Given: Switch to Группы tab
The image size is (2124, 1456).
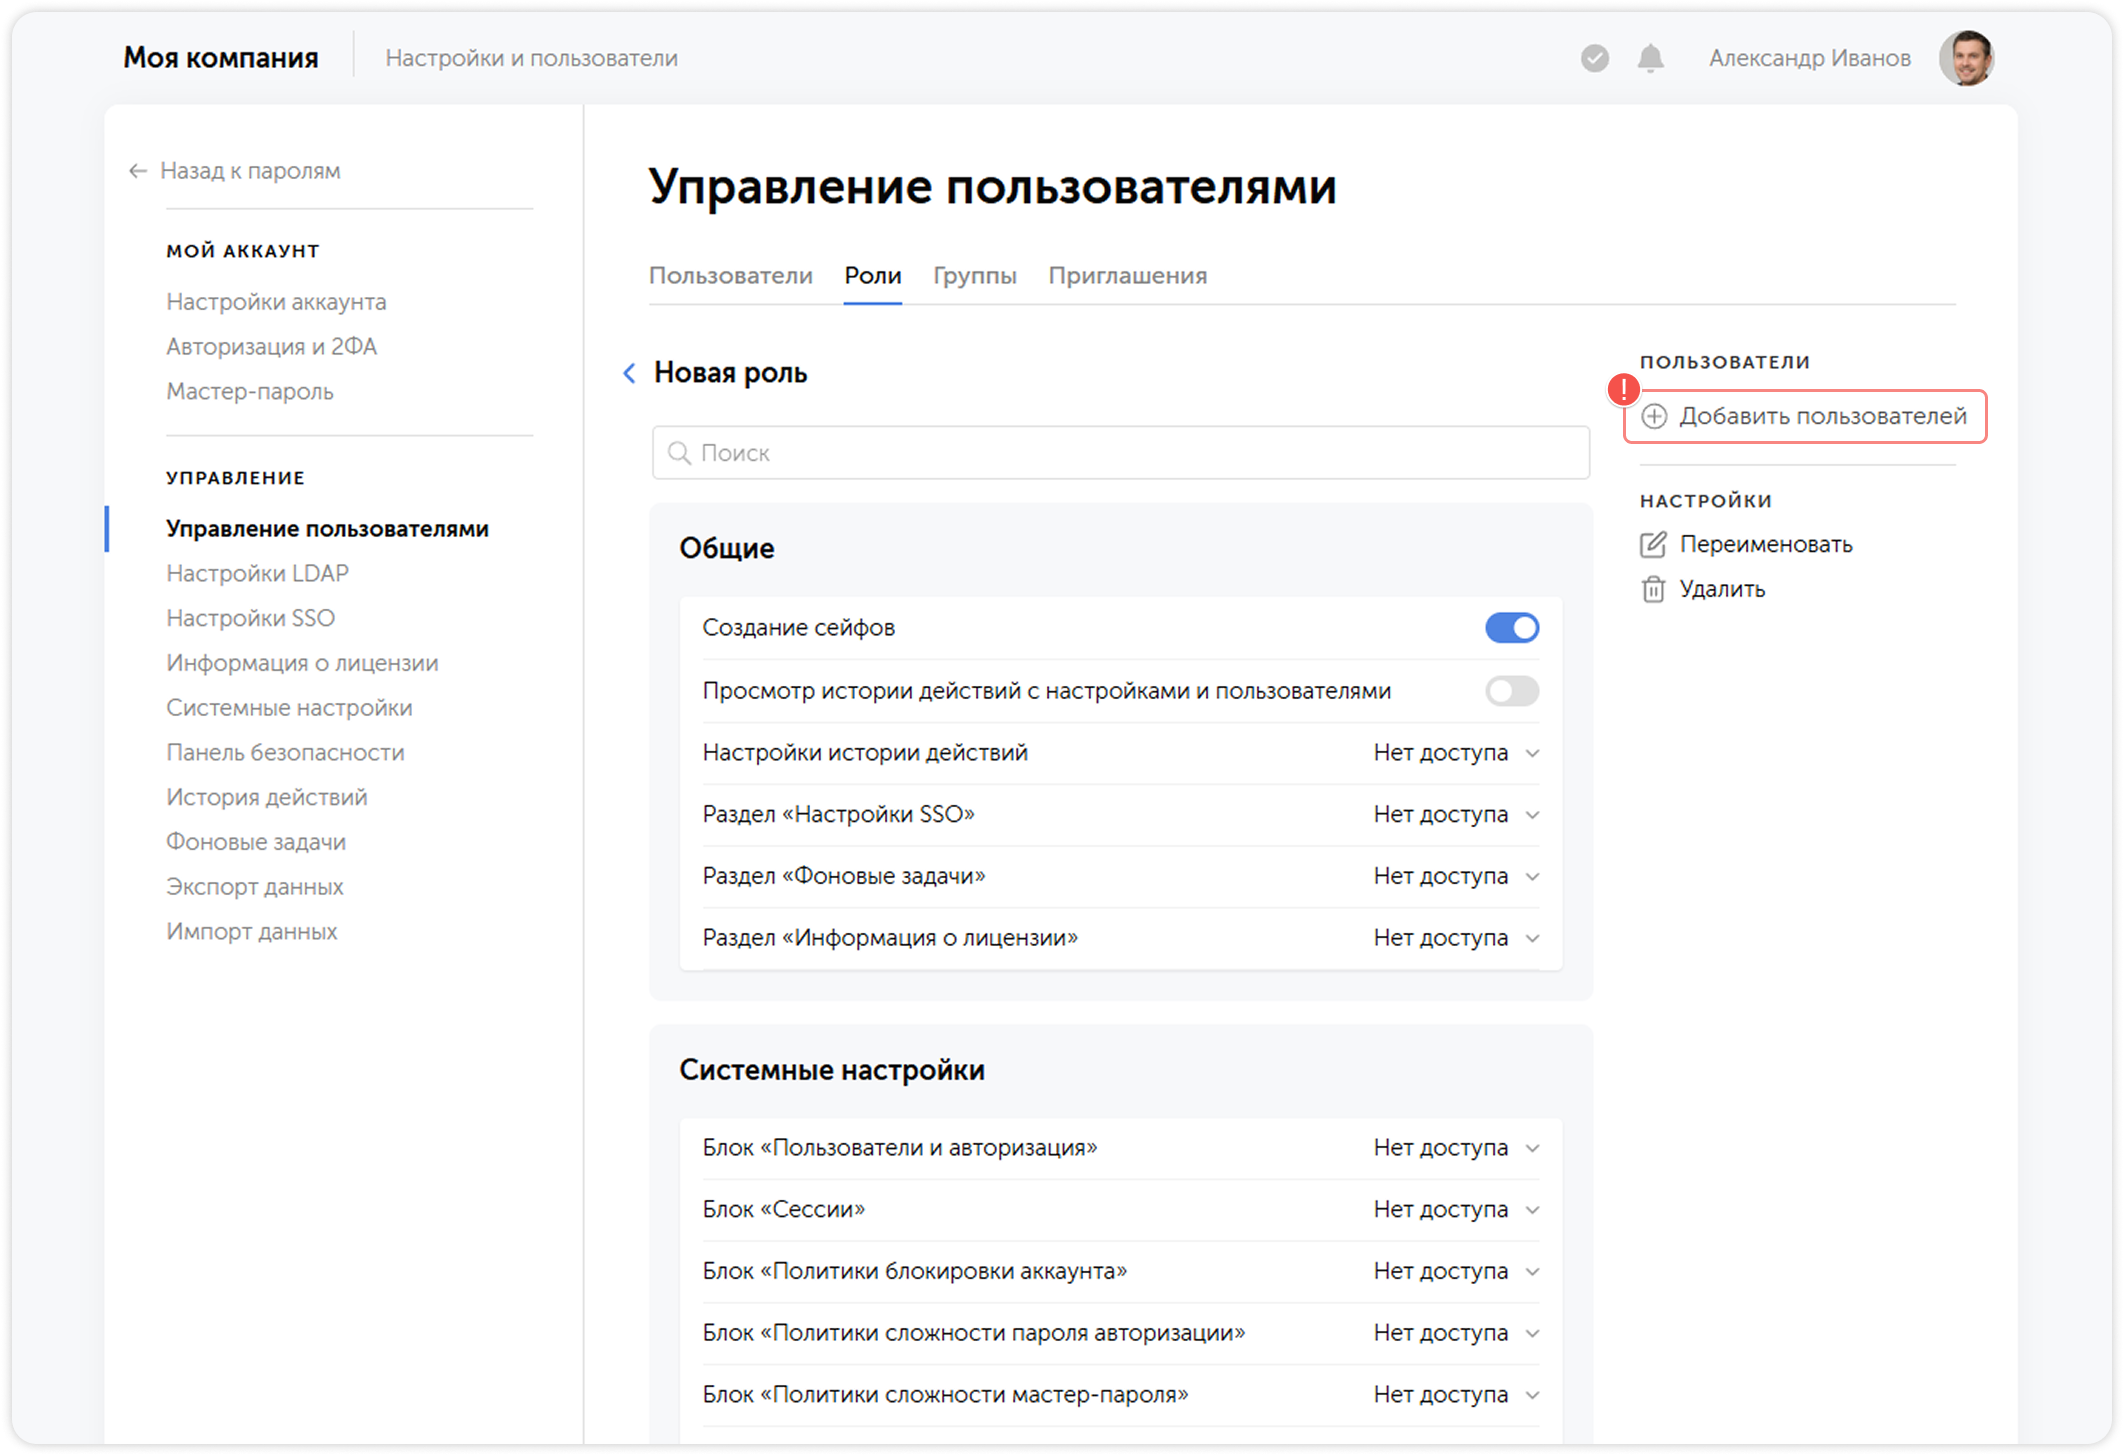Looking at the screenshot, I should coord(975,276).
